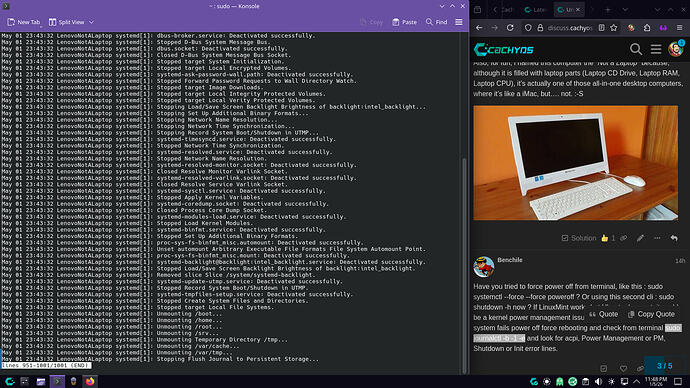
Task: Show more actions with ellipsis on post
Action: point(657,238)
